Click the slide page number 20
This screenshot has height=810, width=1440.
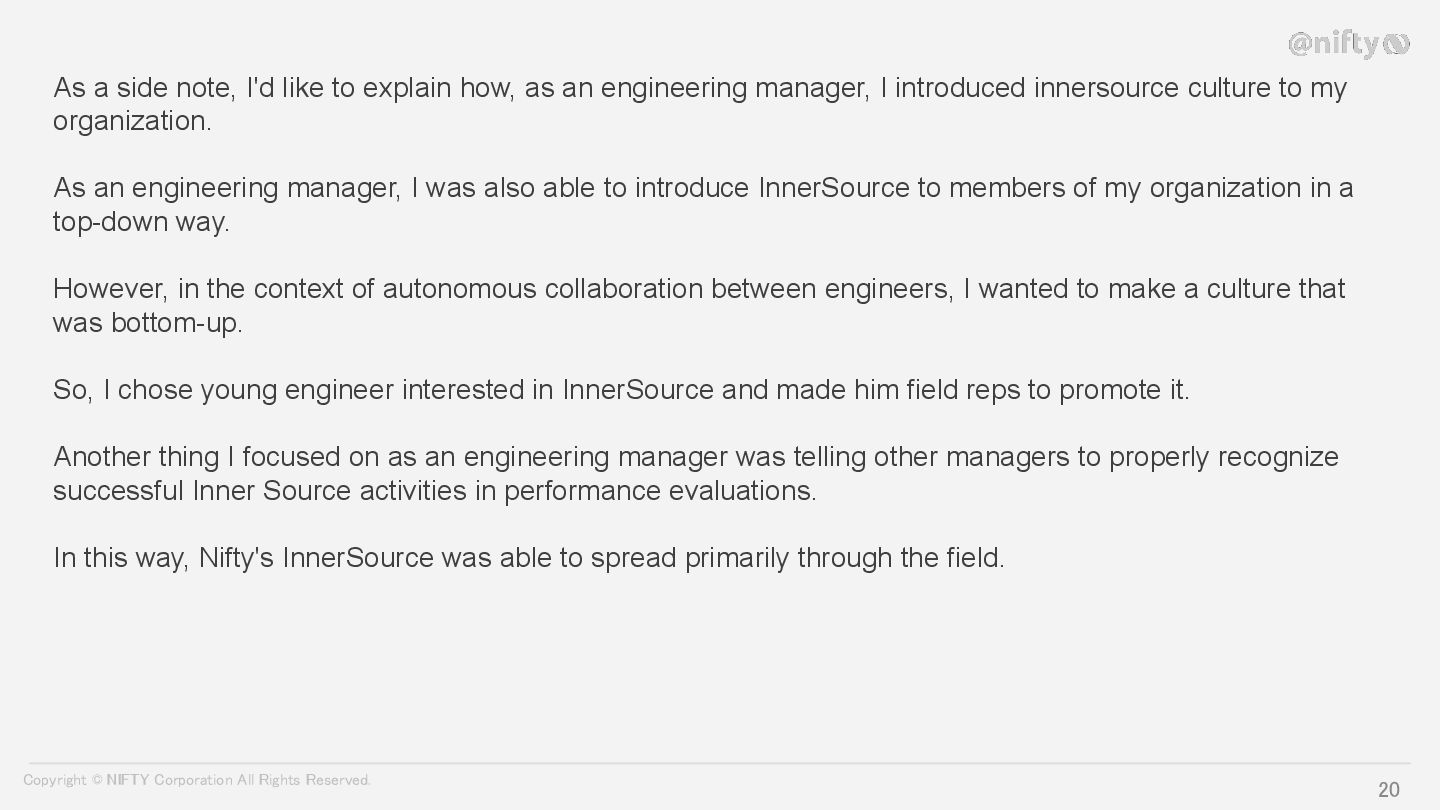pyautogui.click(x=1389, y=790)
